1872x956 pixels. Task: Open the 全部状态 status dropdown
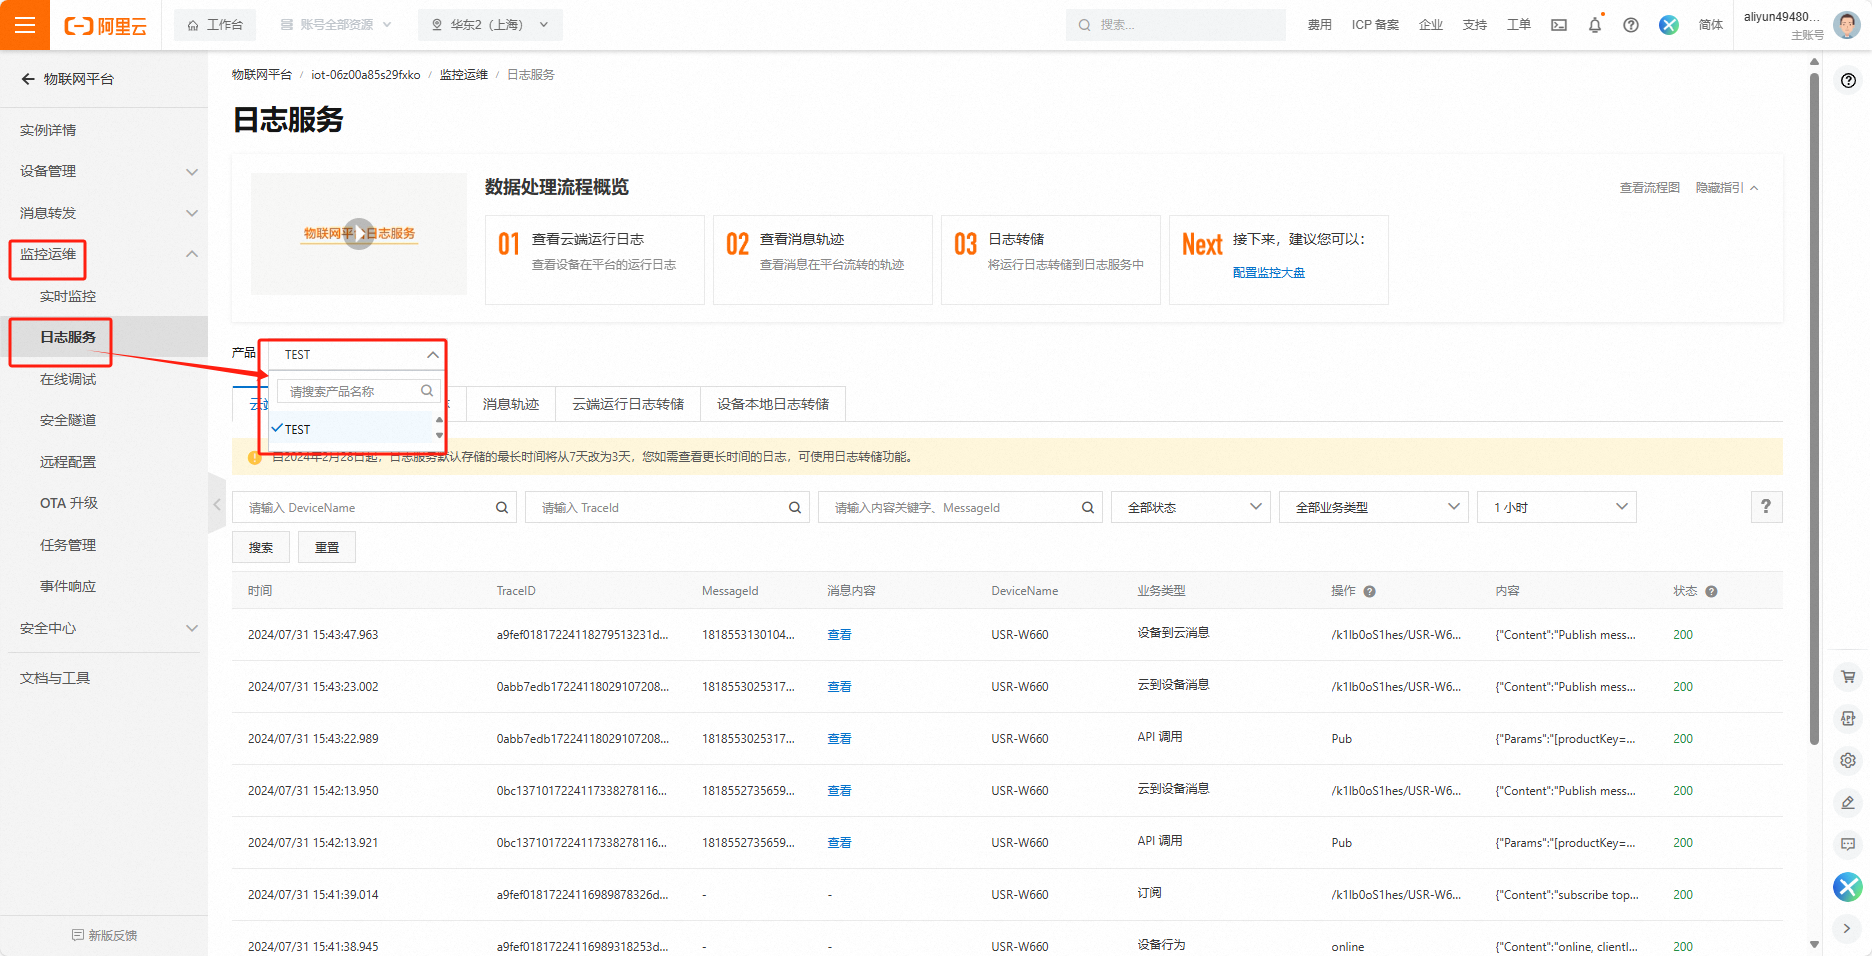coord(1190,508)
